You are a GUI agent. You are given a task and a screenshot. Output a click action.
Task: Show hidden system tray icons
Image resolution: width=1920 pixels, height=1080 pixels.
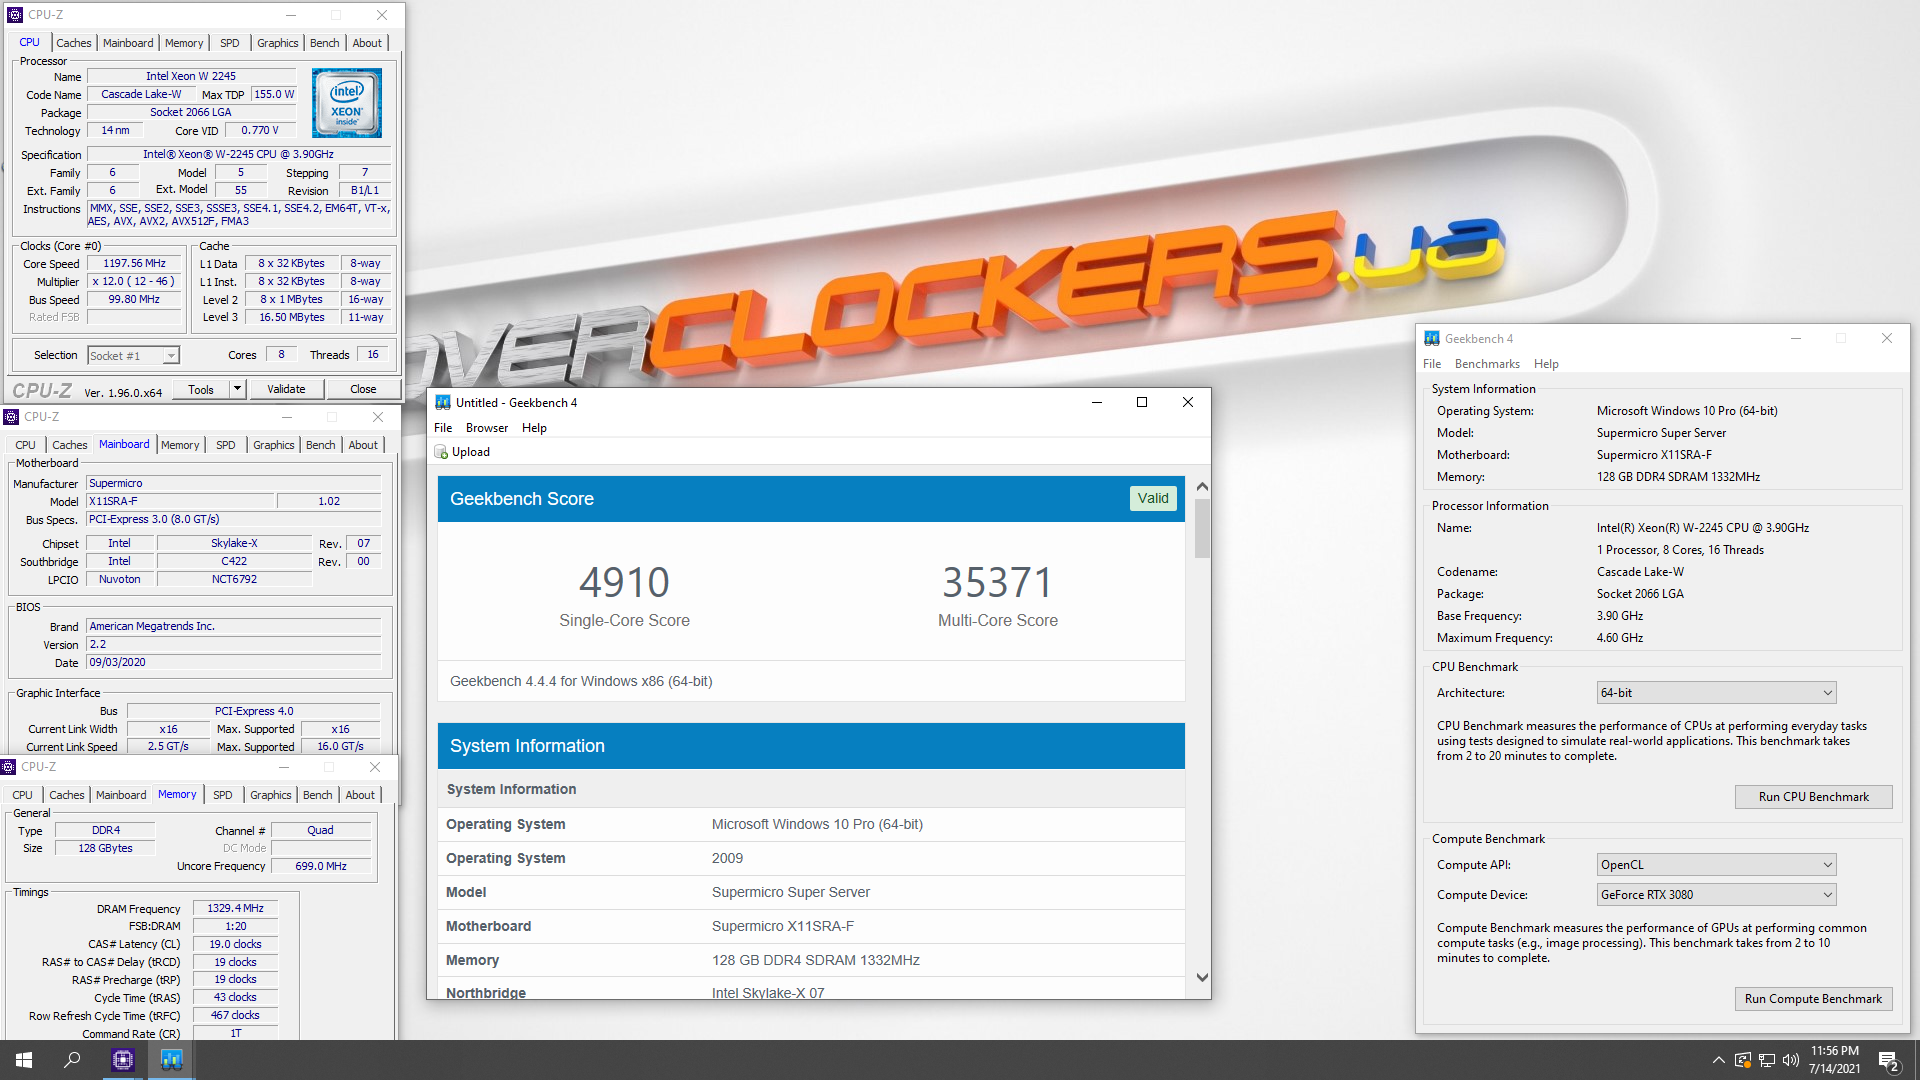[1718, 1060]
